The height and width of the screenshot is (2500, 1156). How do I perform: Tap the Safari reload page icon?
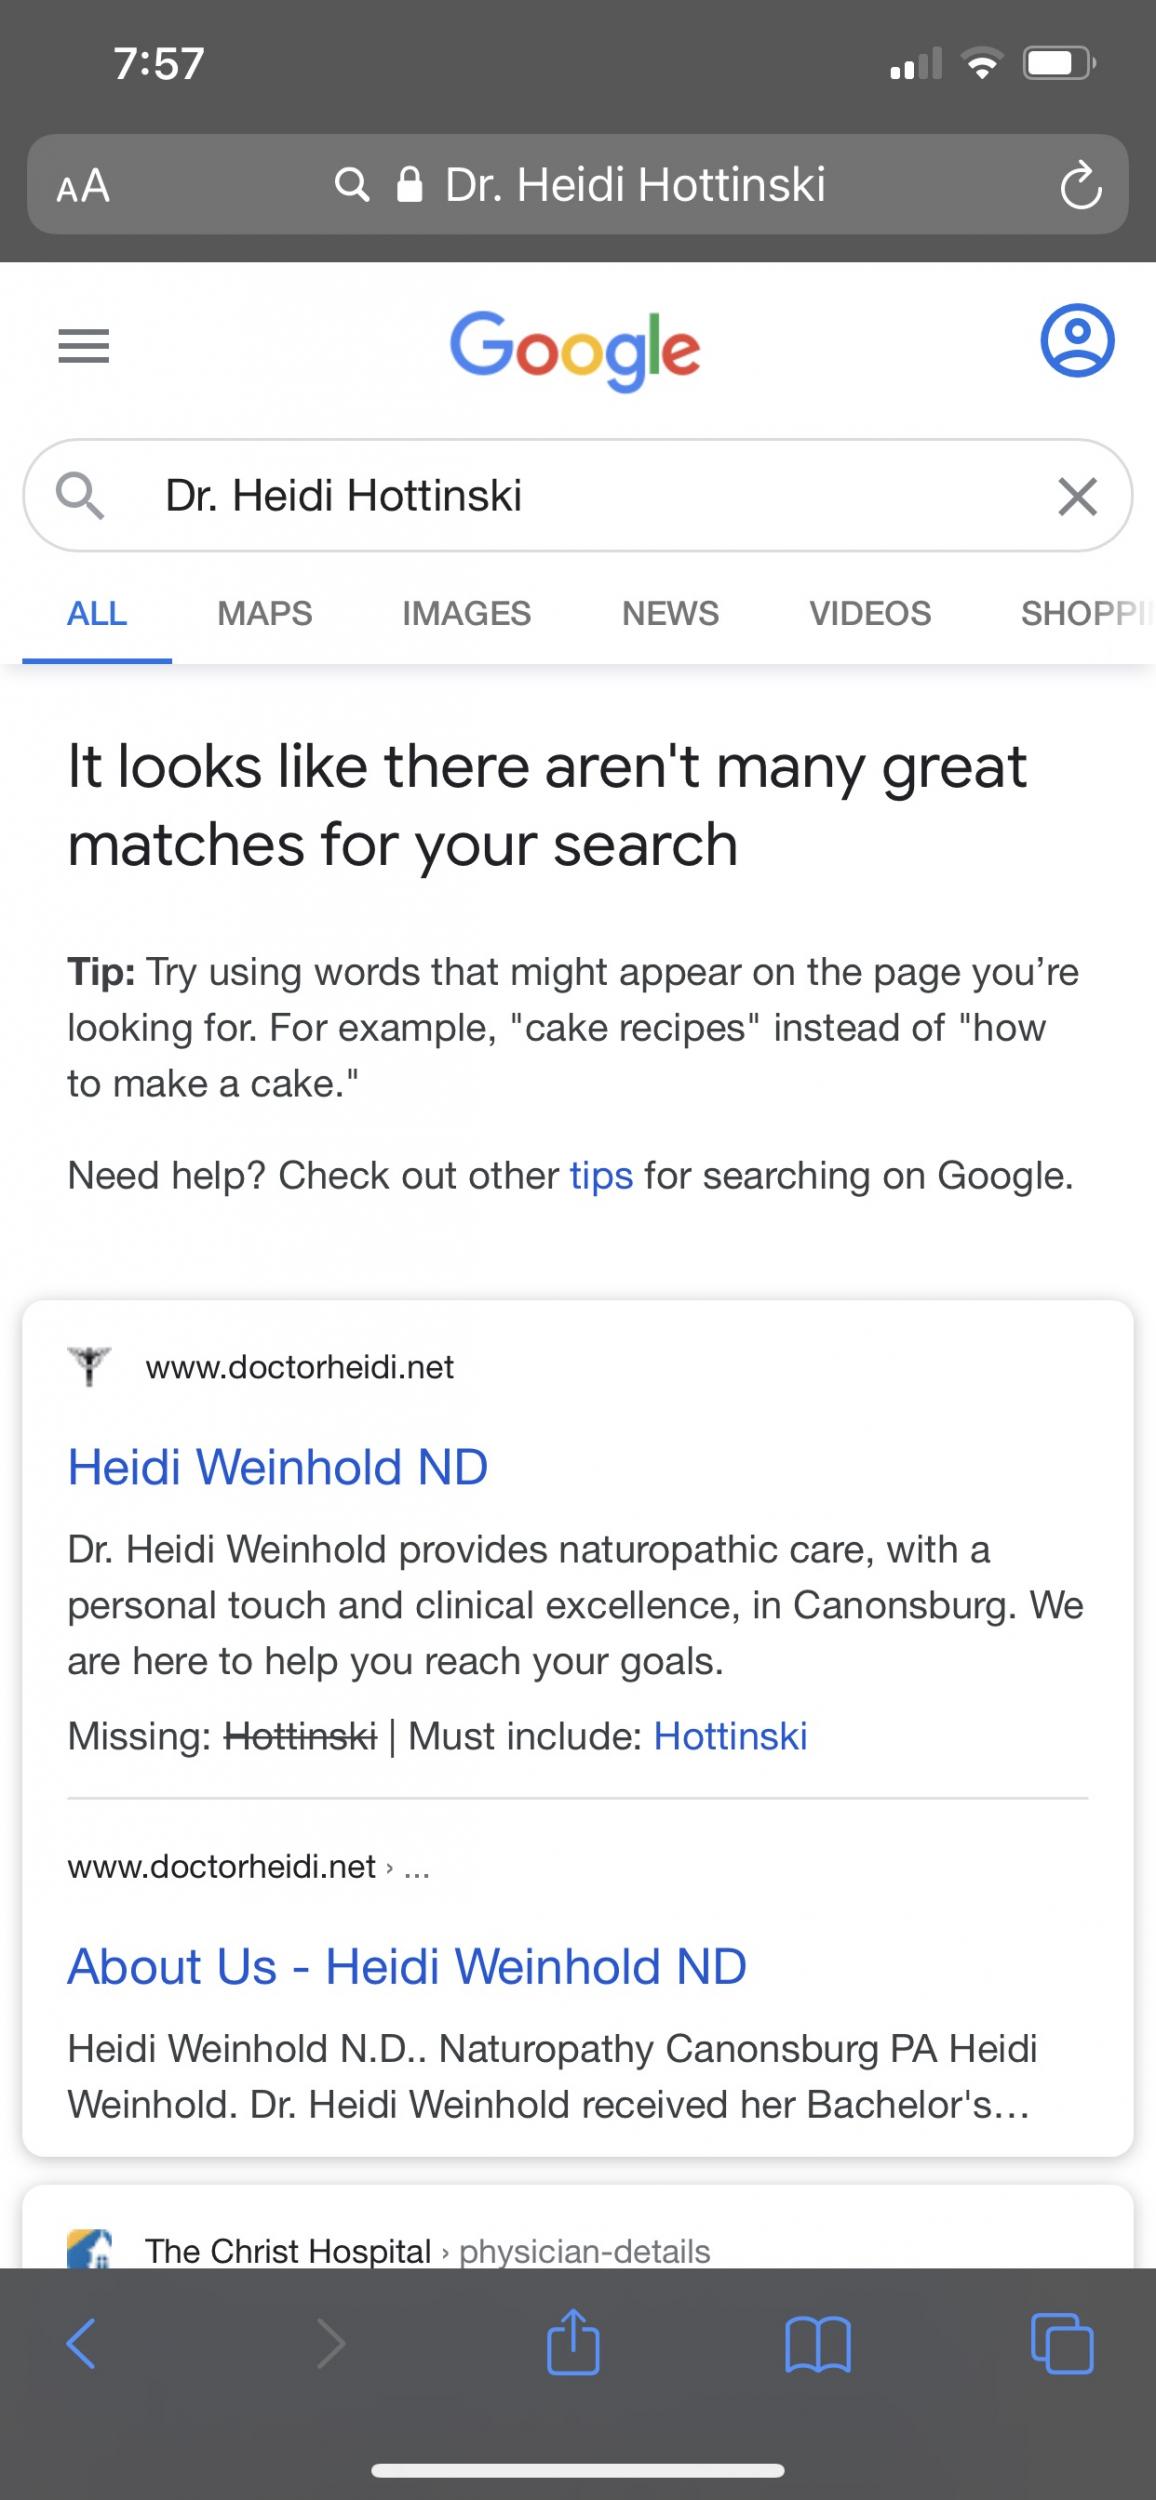coord(1080,186)
